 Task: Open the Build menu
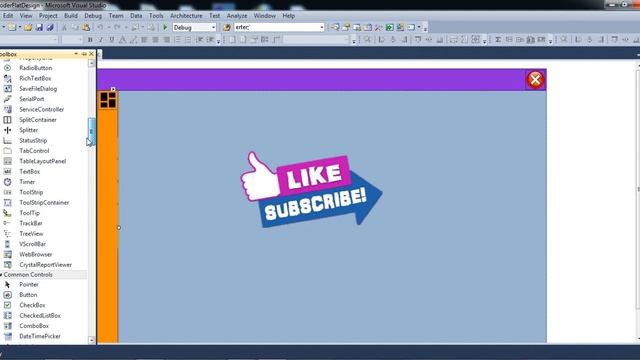click(71, 16)
